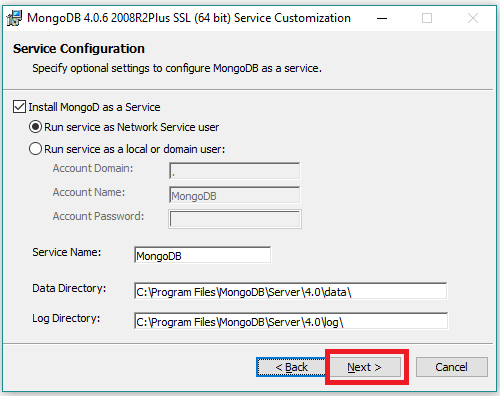The height and width of the screenshot is (396, 500).
Task: Click the Account Password field
Action: (x=235, y=219)
